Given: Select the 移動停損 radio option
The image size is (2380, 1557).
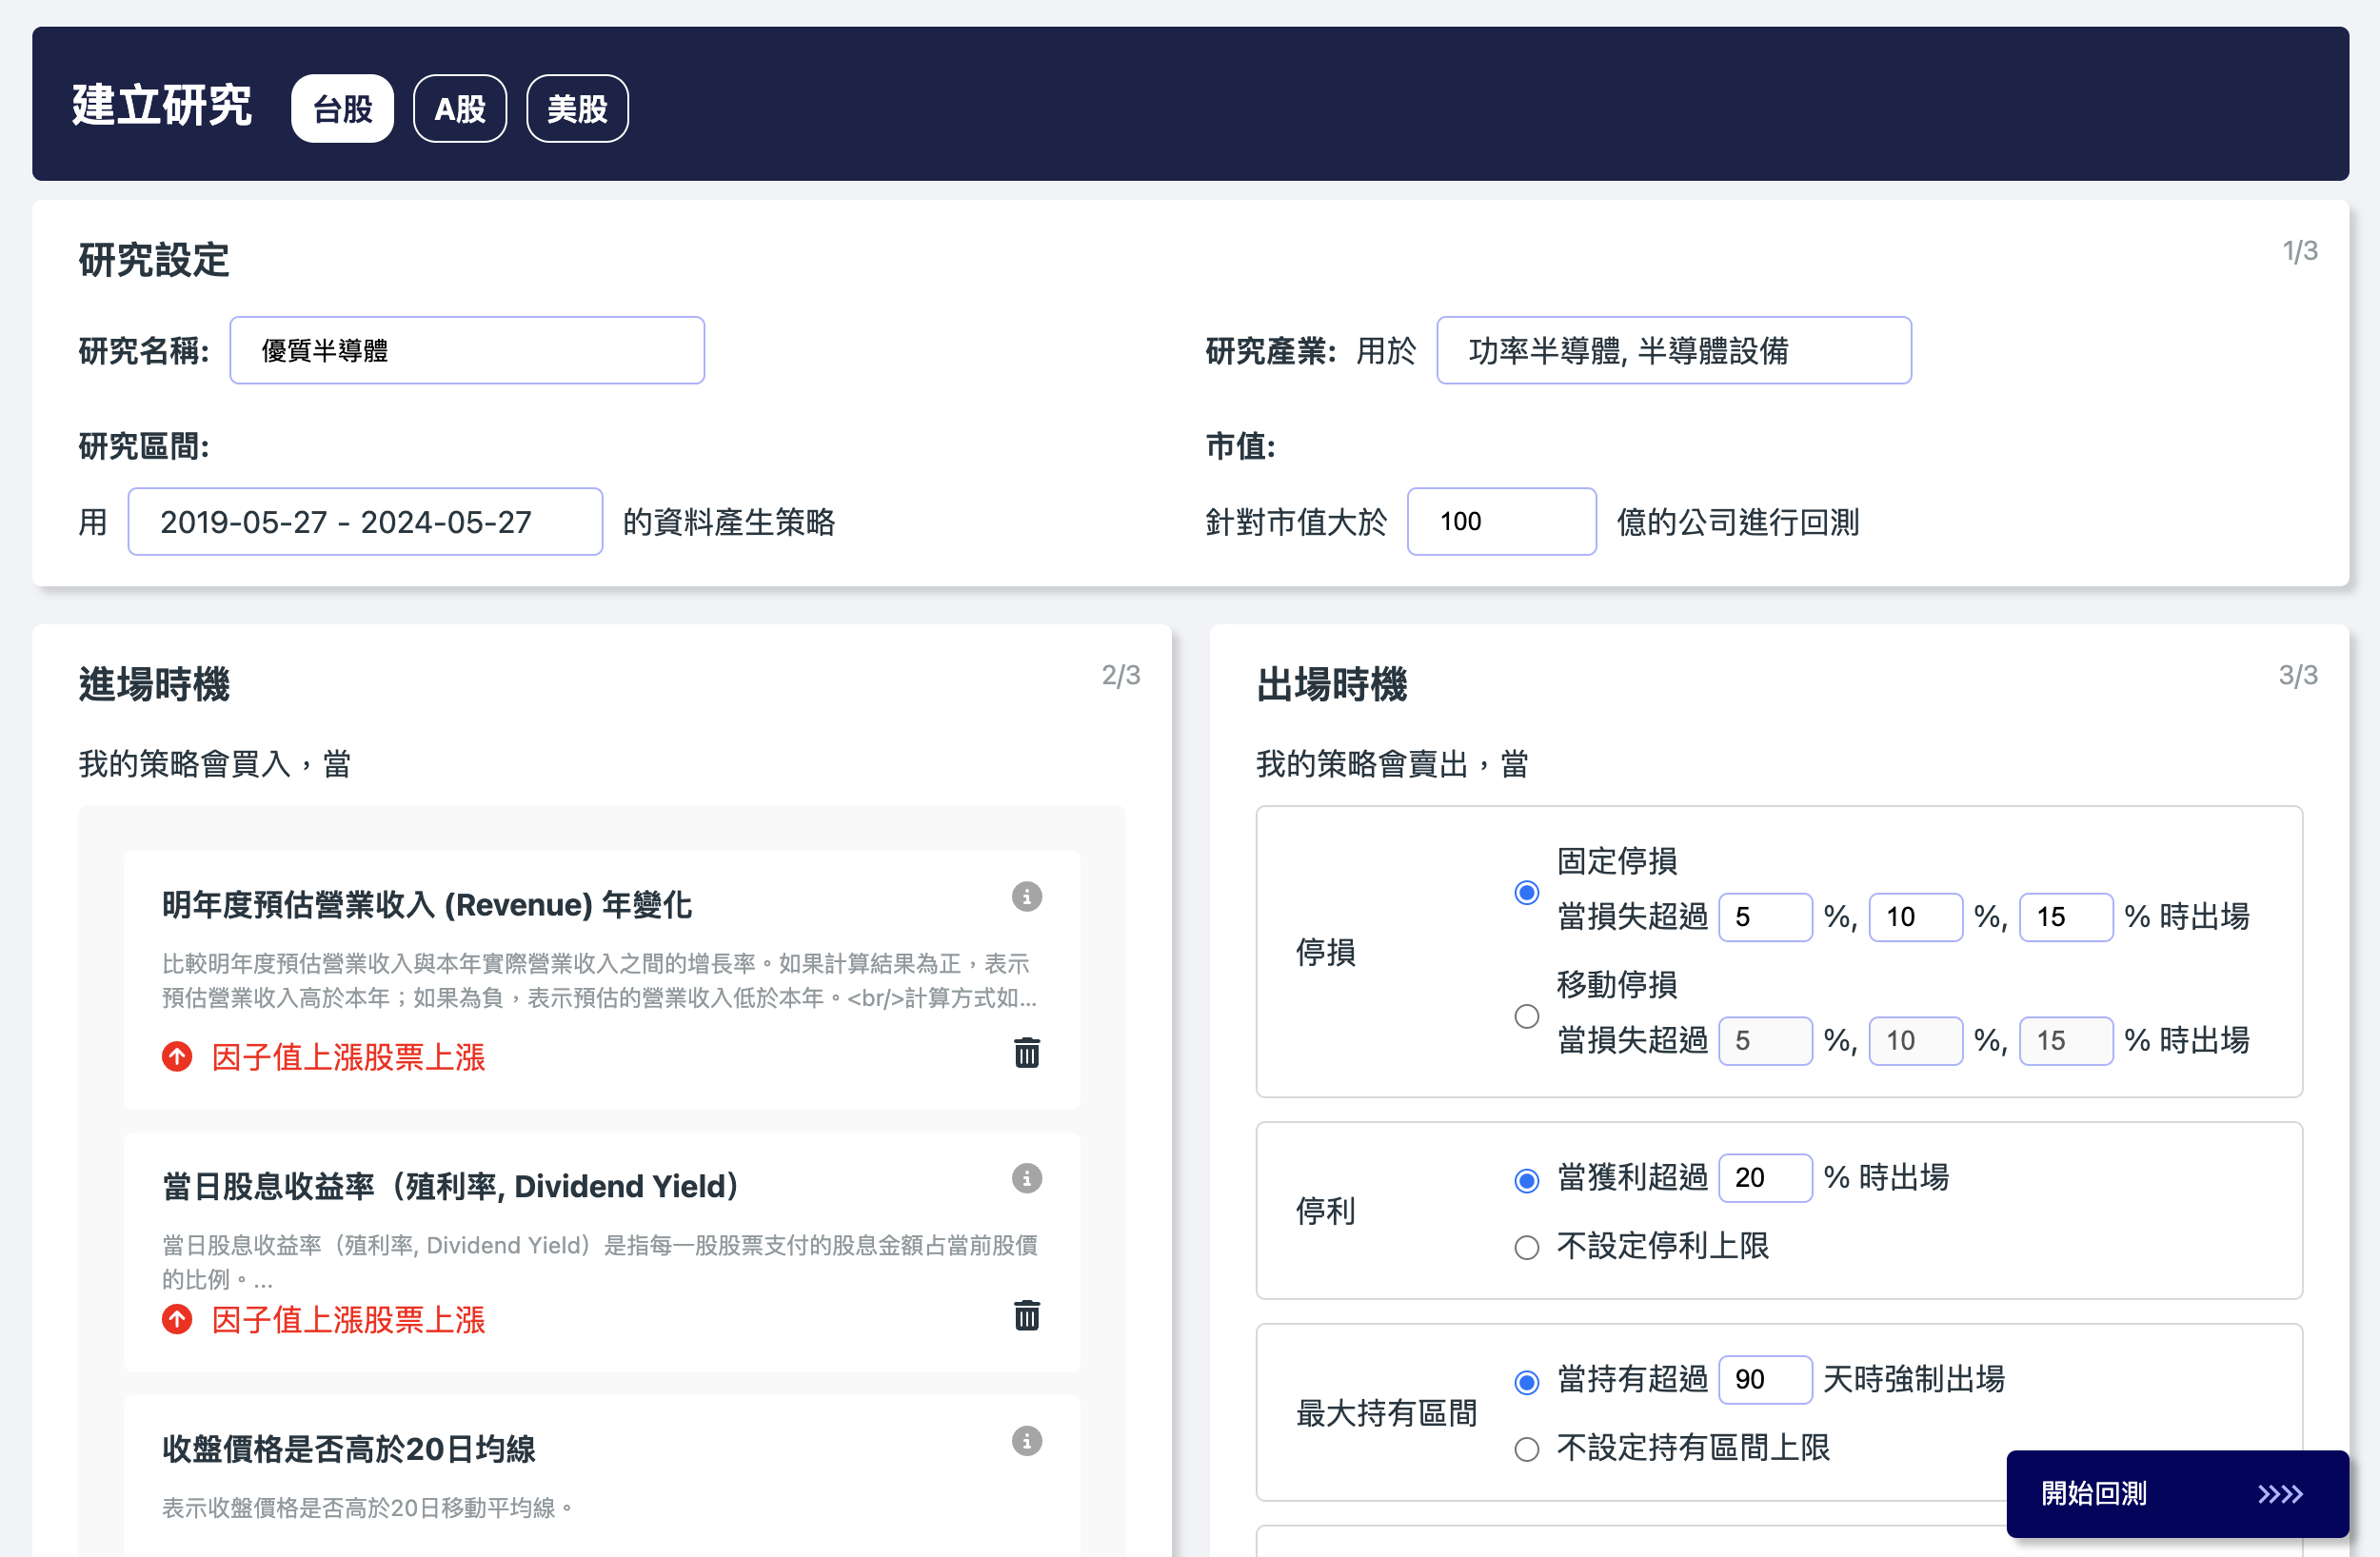Looking at the screenshot, I should click(x=1526, y=1016).
